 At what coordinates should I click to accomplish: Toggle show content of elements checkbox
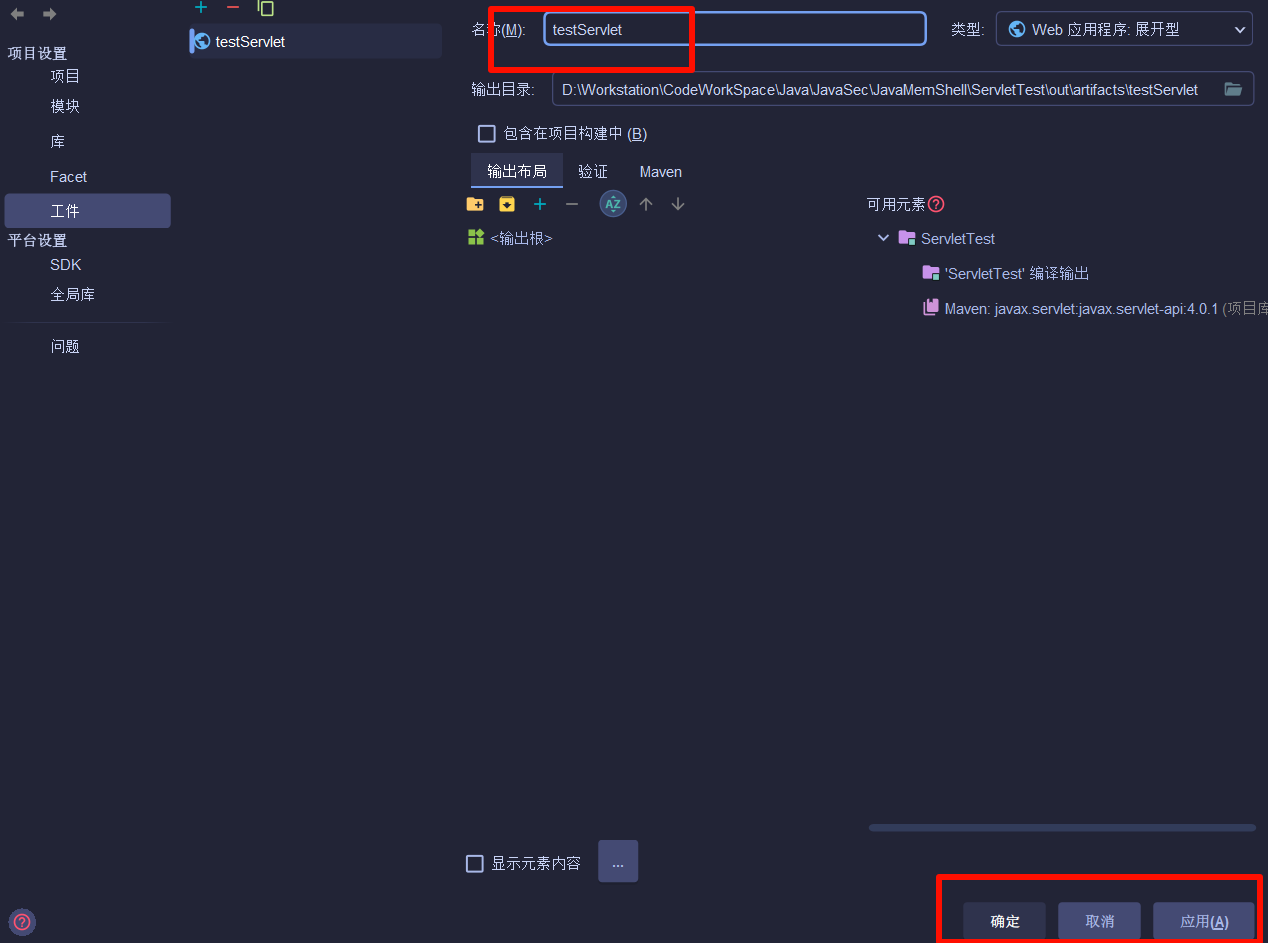(x=475, y=863)
